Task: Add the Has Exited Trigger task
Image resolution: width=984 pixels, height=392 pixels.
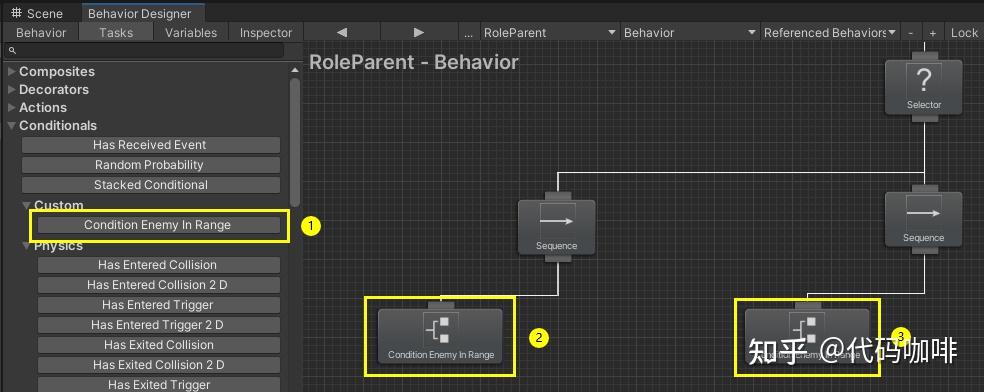Action: [x=159, y=384]
